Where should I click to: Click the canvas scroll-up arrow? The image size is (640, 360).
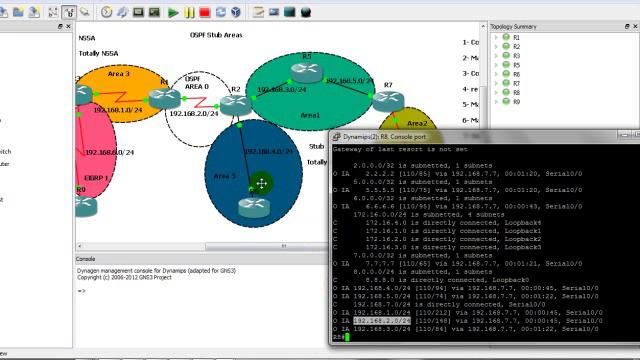[483, 27]
